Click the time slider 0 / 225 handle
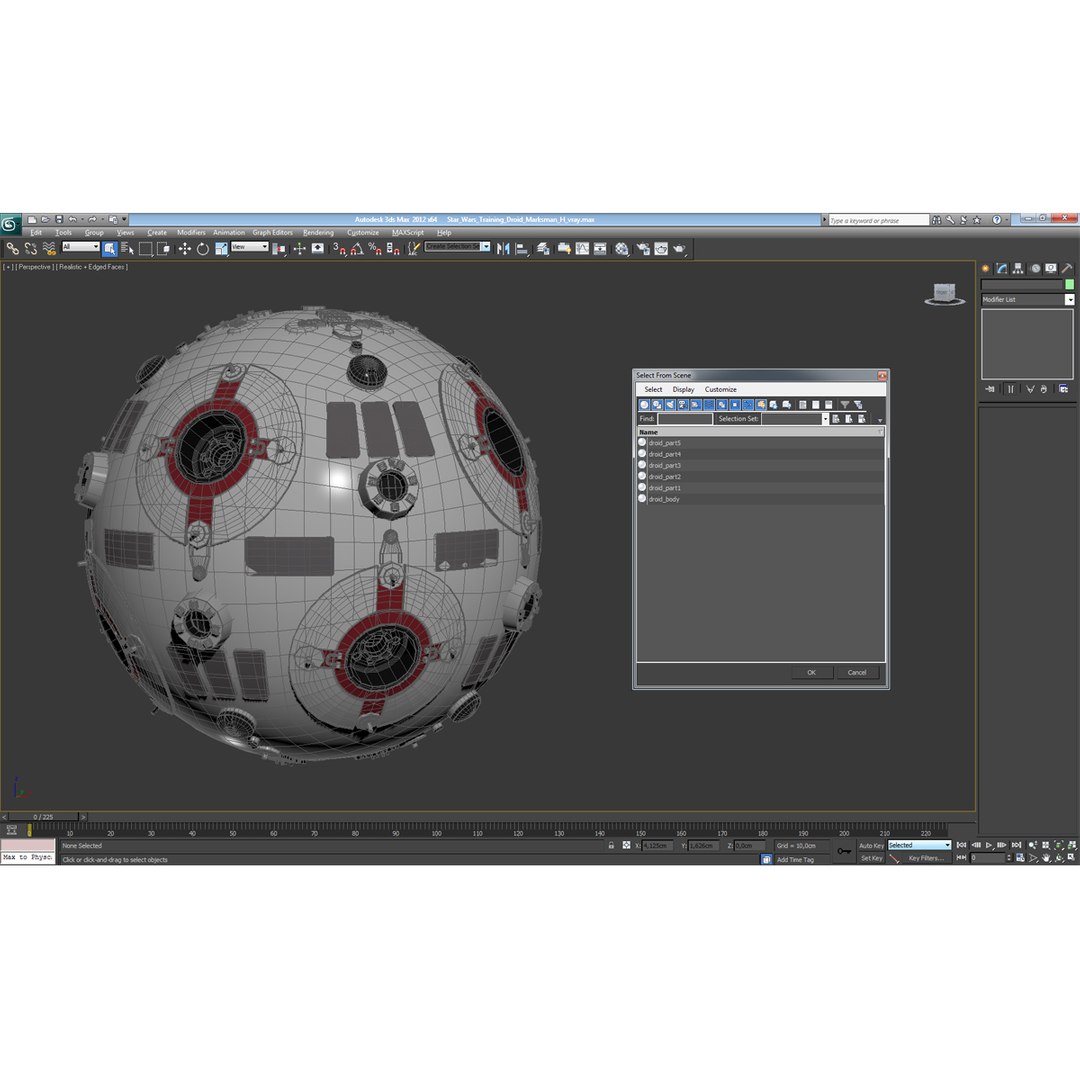The image size is (1080, 1080). [43, 817]
